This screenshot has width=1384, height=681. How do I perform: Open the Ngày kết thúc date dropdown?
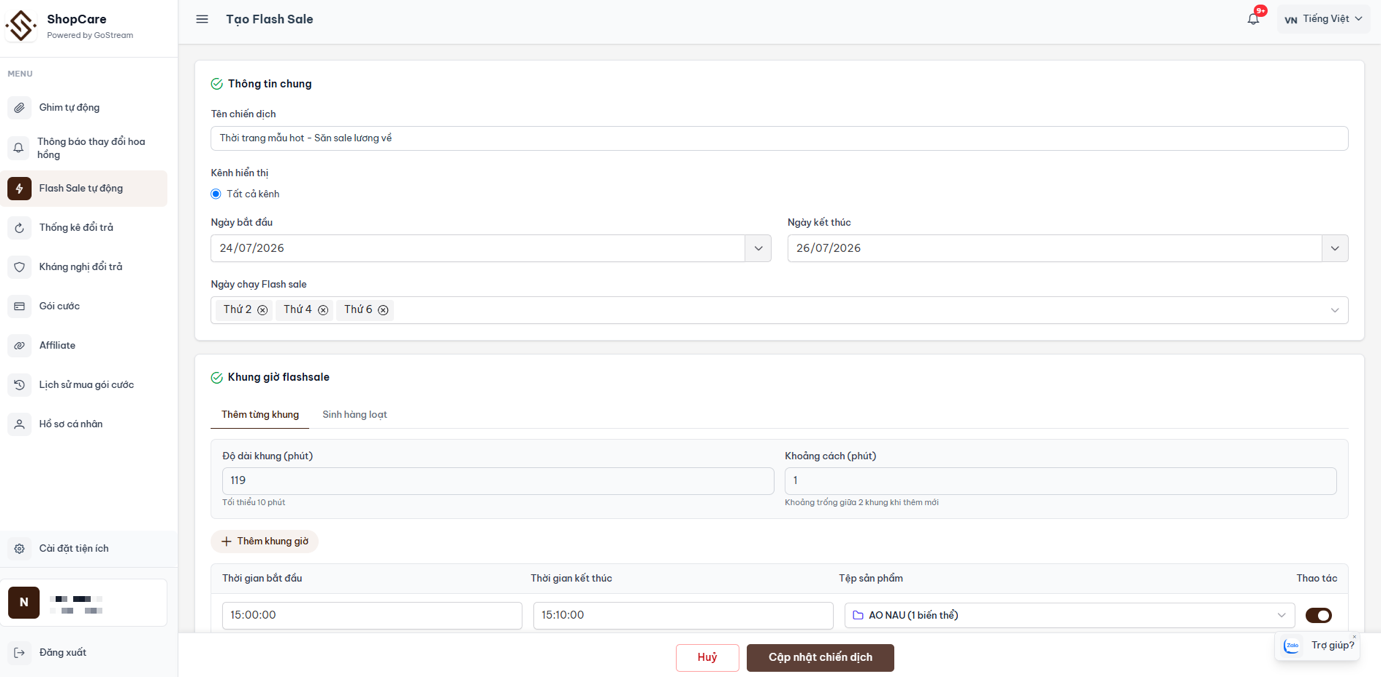point(1335,249)
